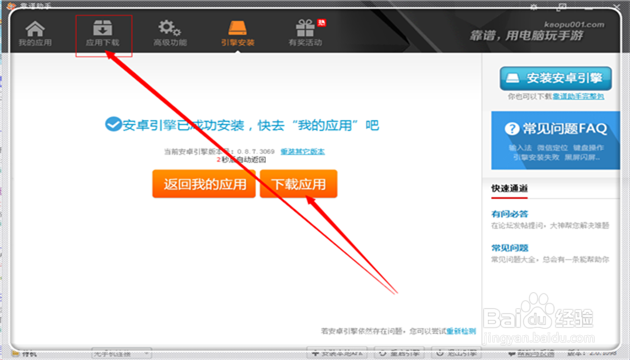Click the blue checkmark success icon
Image resolution: width=630 pixels, height=360 pixels.
point(113,124)
